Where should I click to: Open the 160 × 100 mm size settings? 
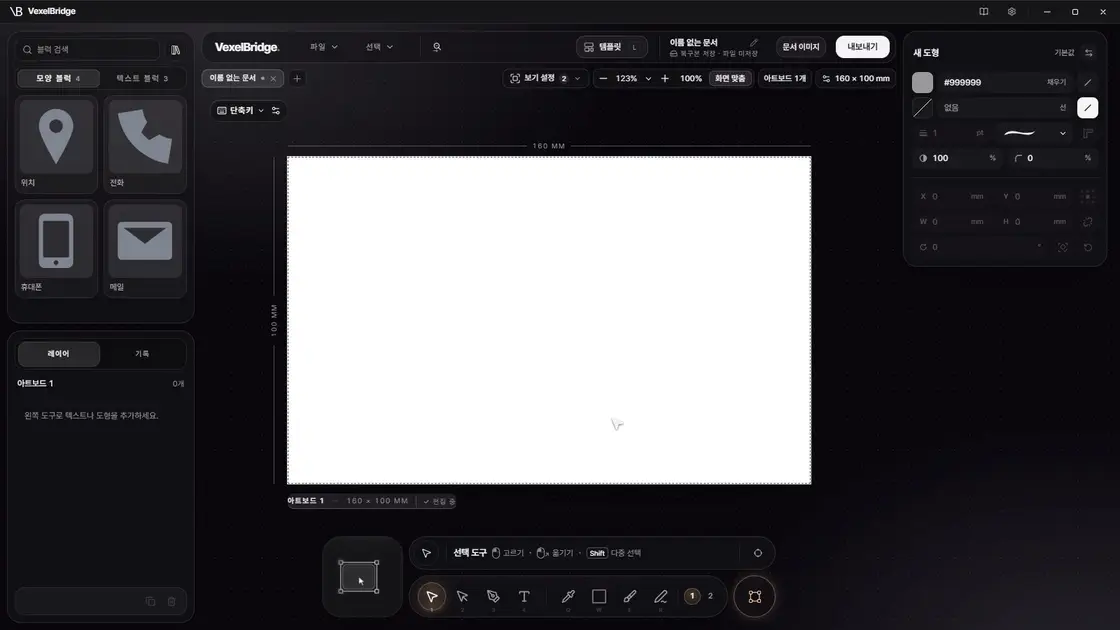tap(856, 79)
